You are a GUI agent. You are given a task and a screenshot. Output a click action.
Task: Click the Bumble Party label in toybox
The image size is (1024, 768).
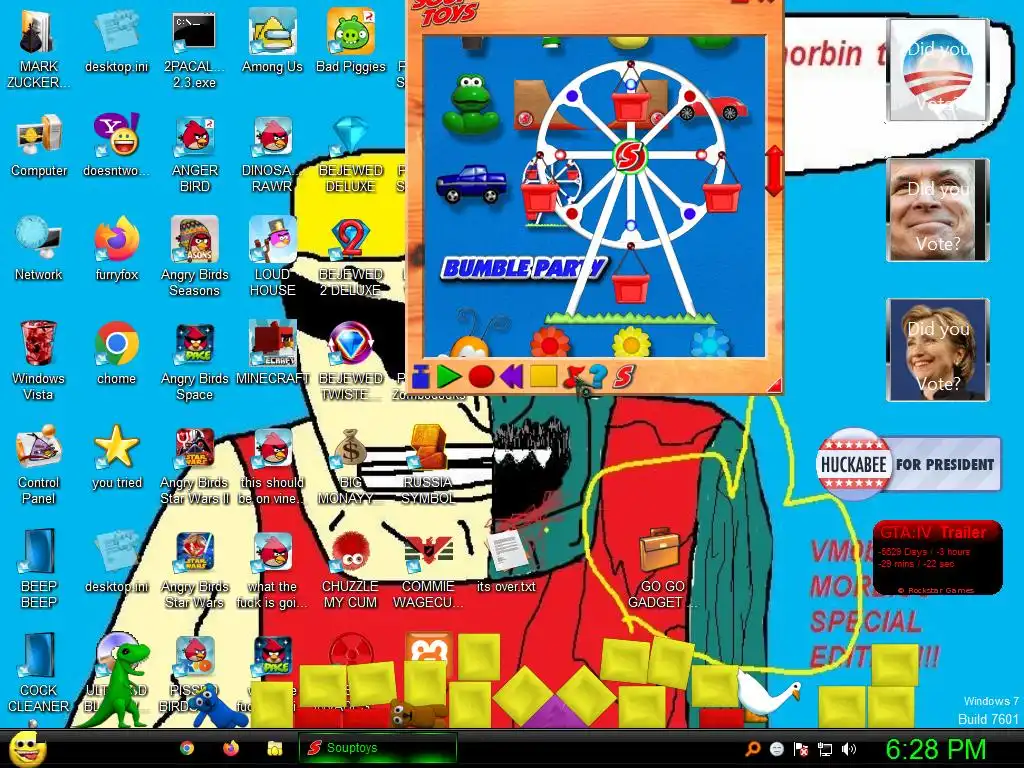[x=523, y=268]
